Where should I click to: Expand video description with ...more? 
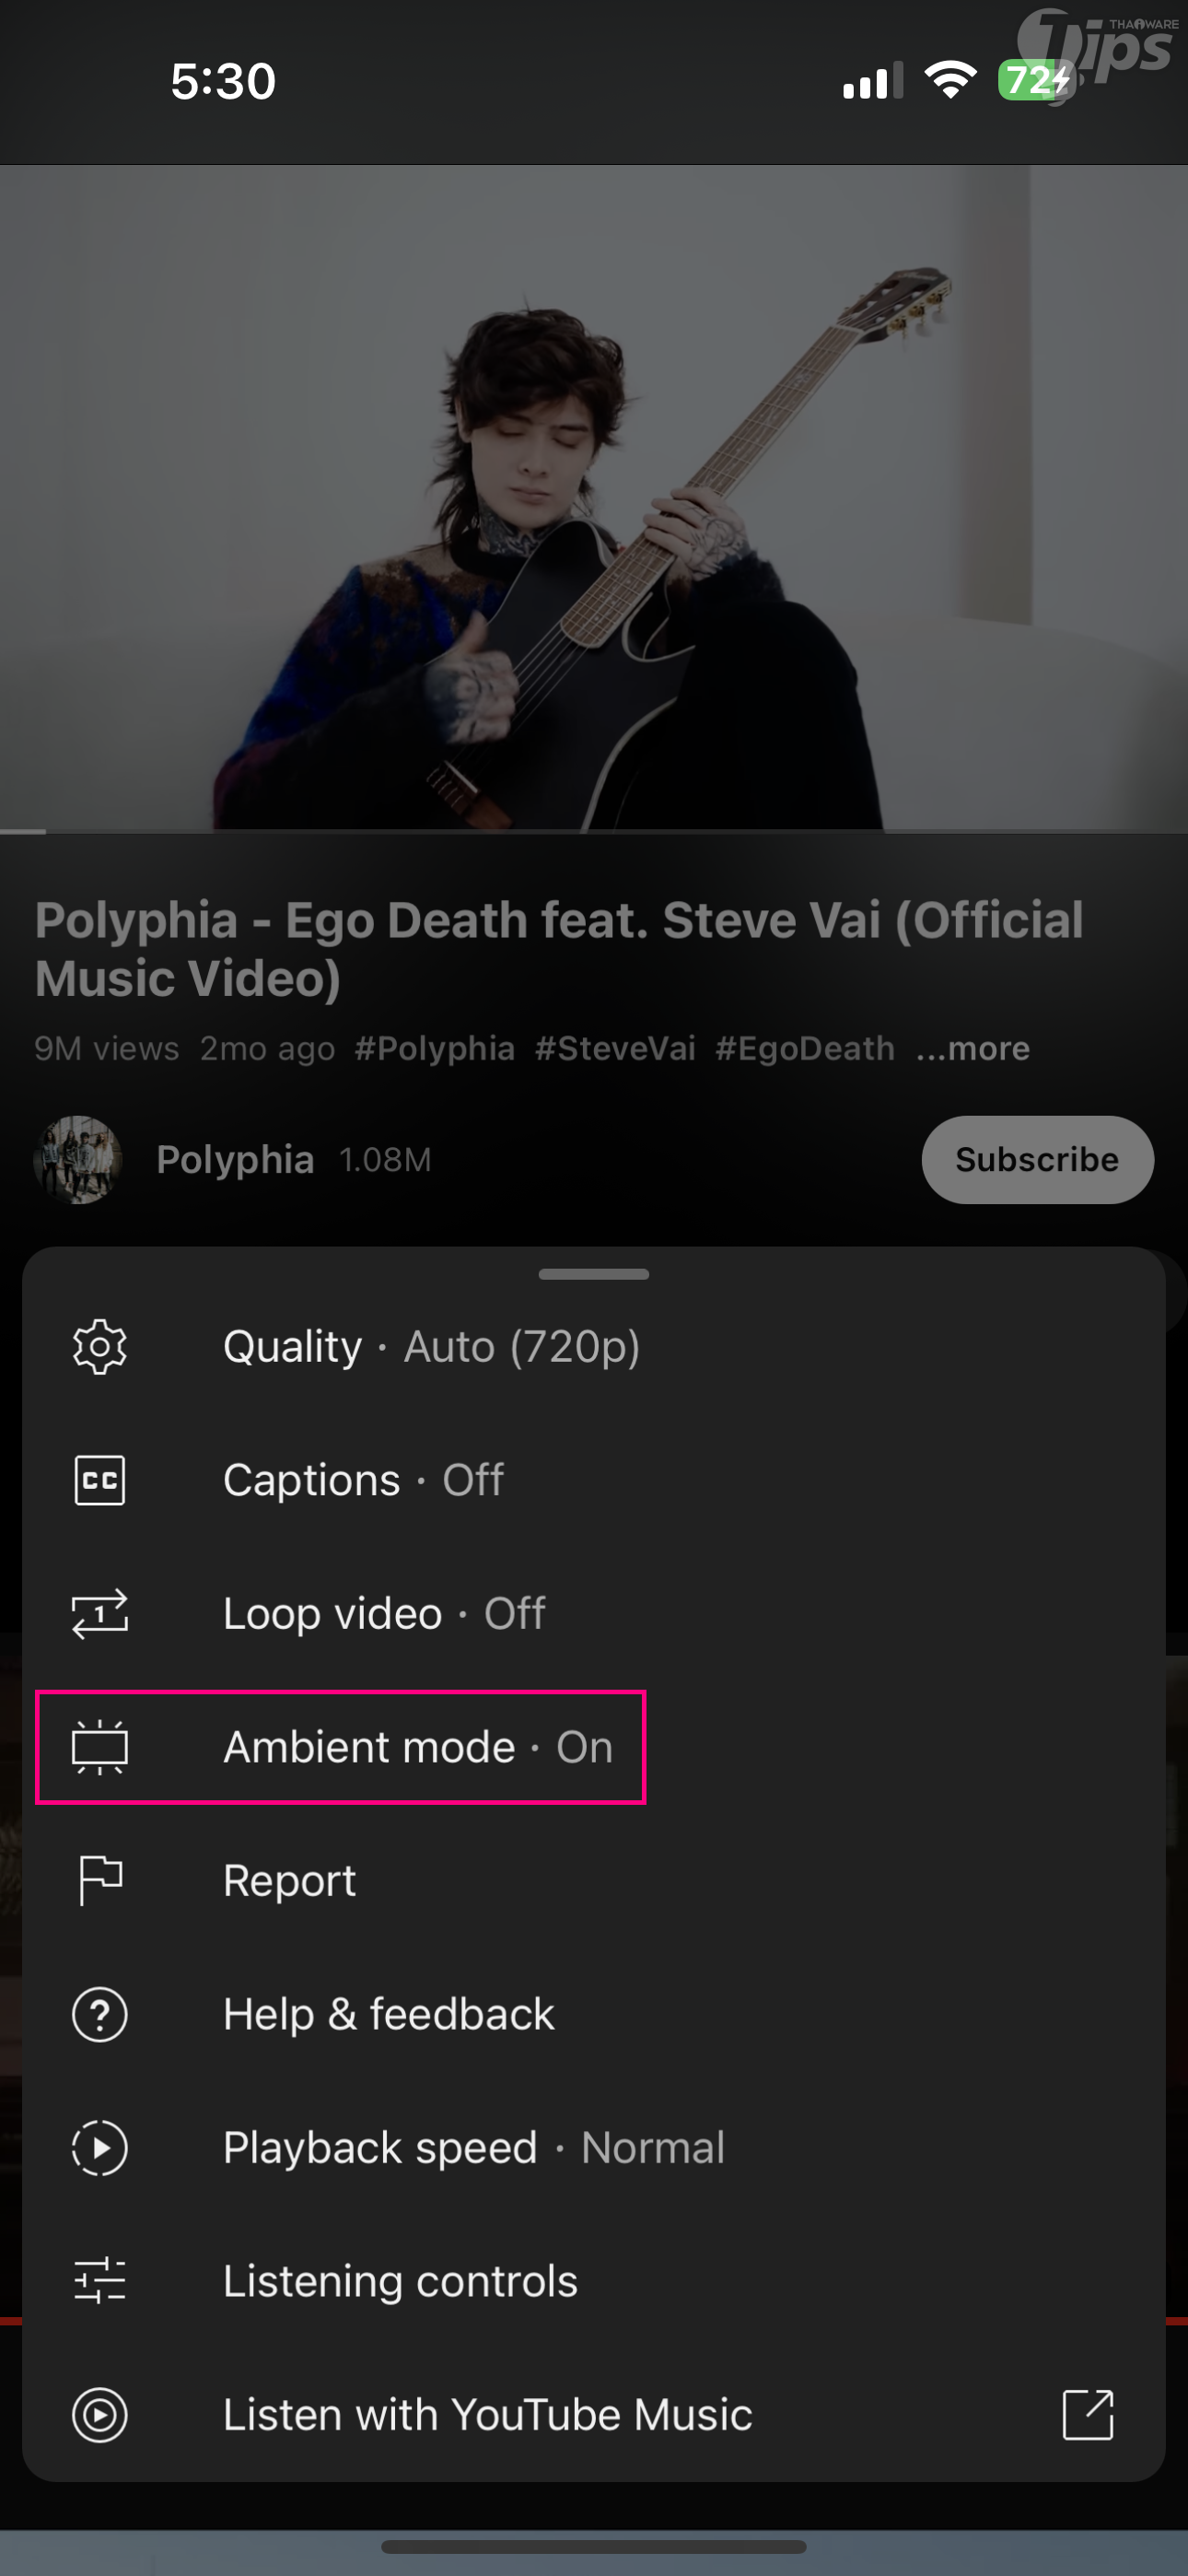(973, 1049)
